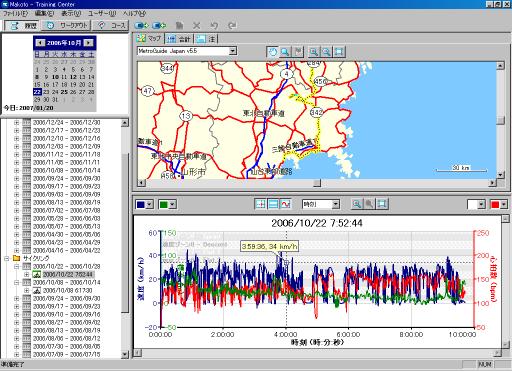Viewport: 512px width, 371px height.
Task: Click the map zoom in button
Action: point(314,52)
